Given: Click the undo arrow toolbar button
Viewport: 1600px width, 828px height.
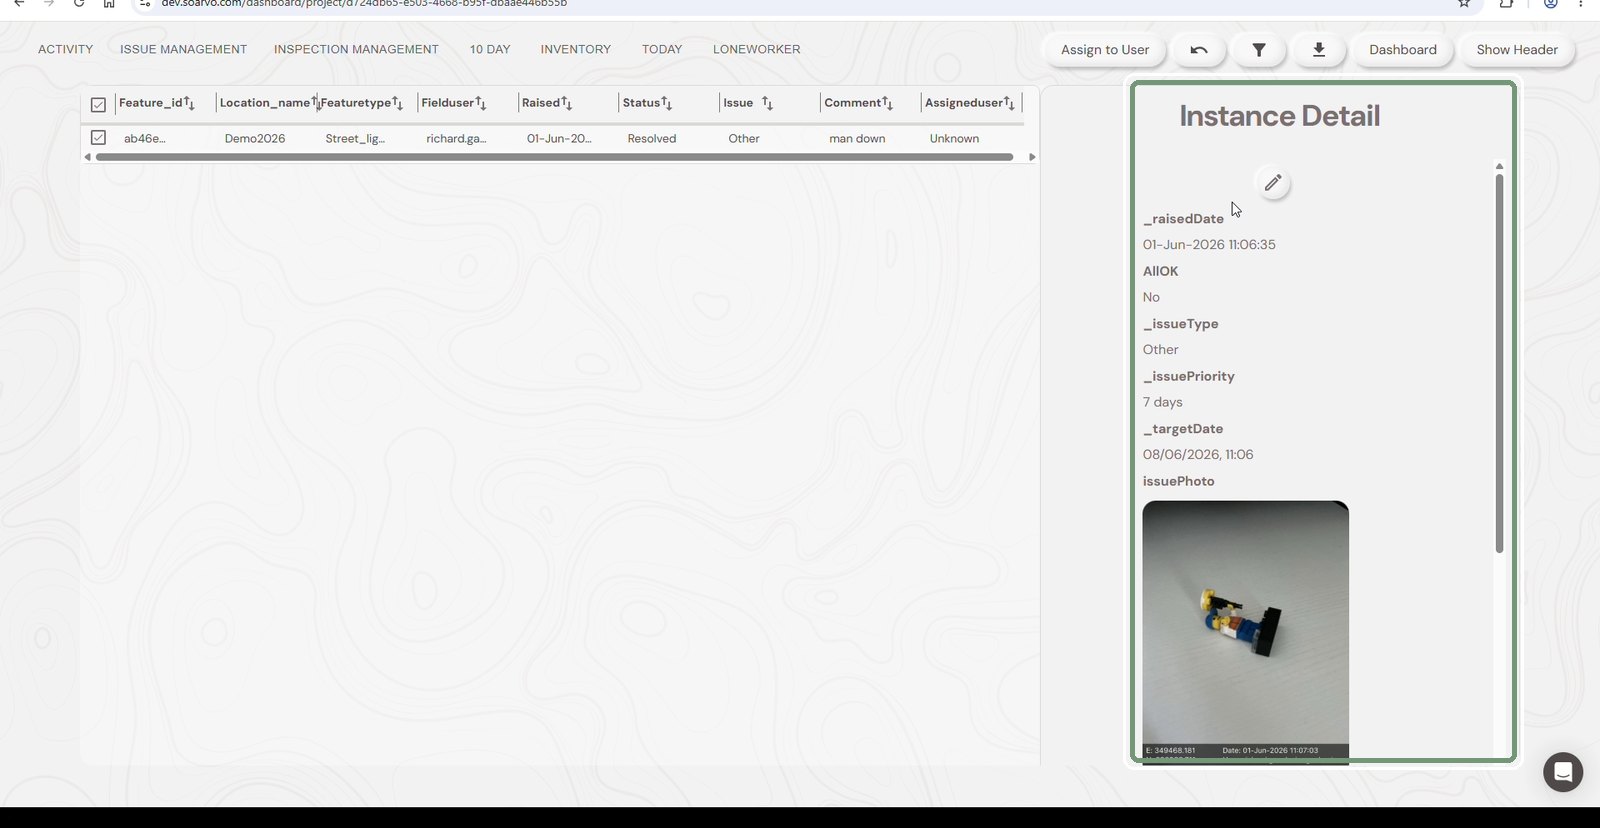Looking at the screenshot, I should [1199, 50].
